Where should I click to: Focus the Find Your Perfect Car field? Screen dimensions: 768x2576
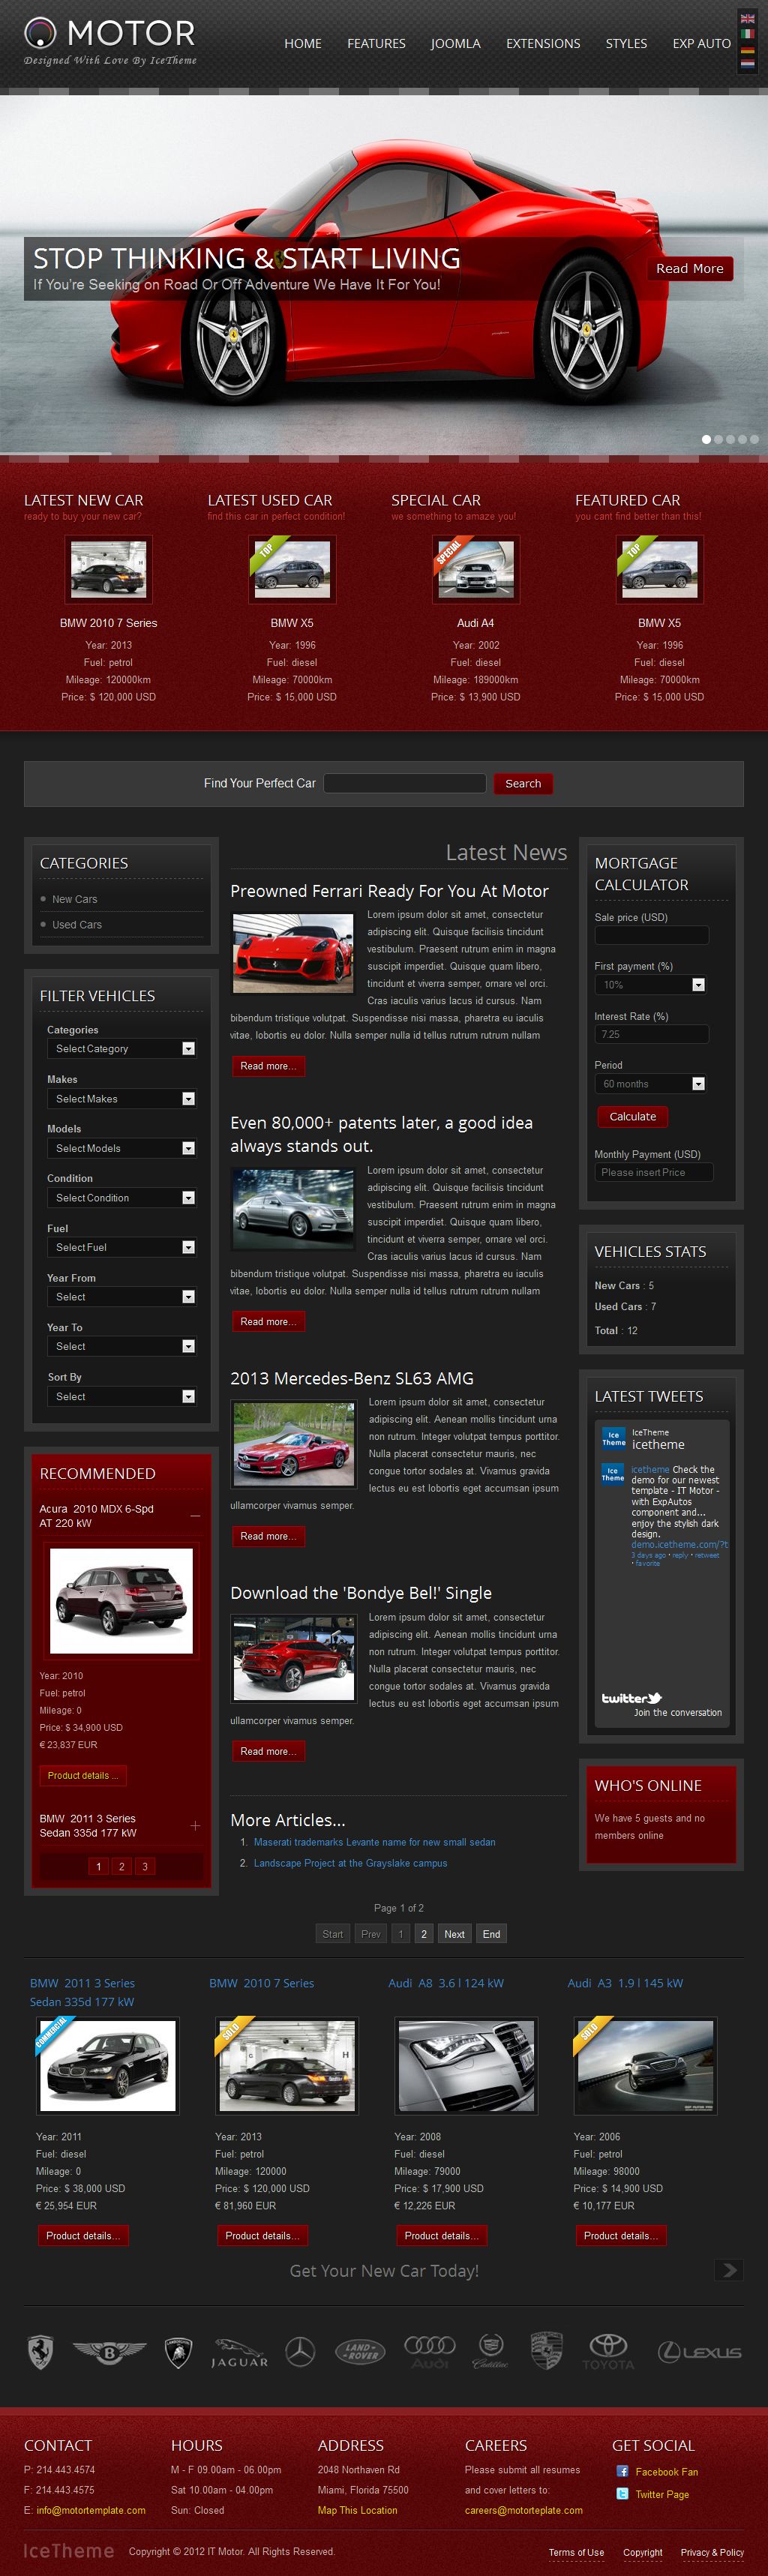405,783
